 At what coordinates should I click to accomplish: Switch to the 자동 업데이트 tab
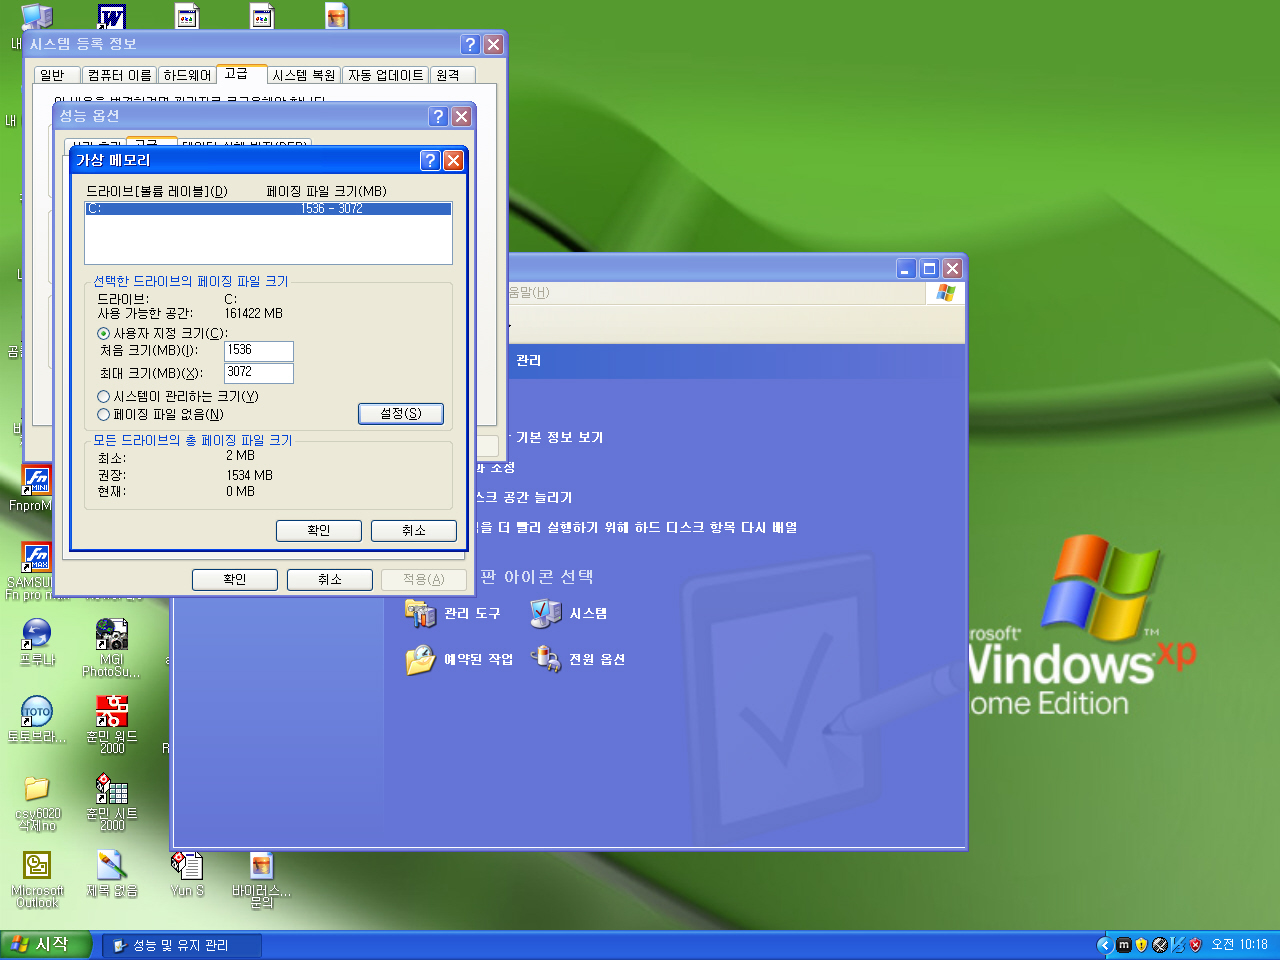click(x=386, y=75)
